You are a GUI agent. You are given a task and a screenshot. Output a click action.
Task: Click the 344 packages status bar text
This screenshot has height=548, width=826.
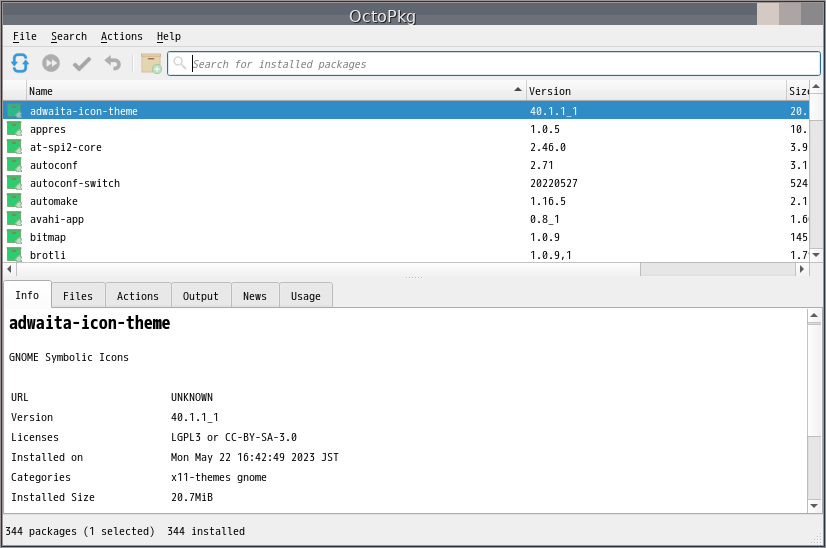tap(80, 531)
